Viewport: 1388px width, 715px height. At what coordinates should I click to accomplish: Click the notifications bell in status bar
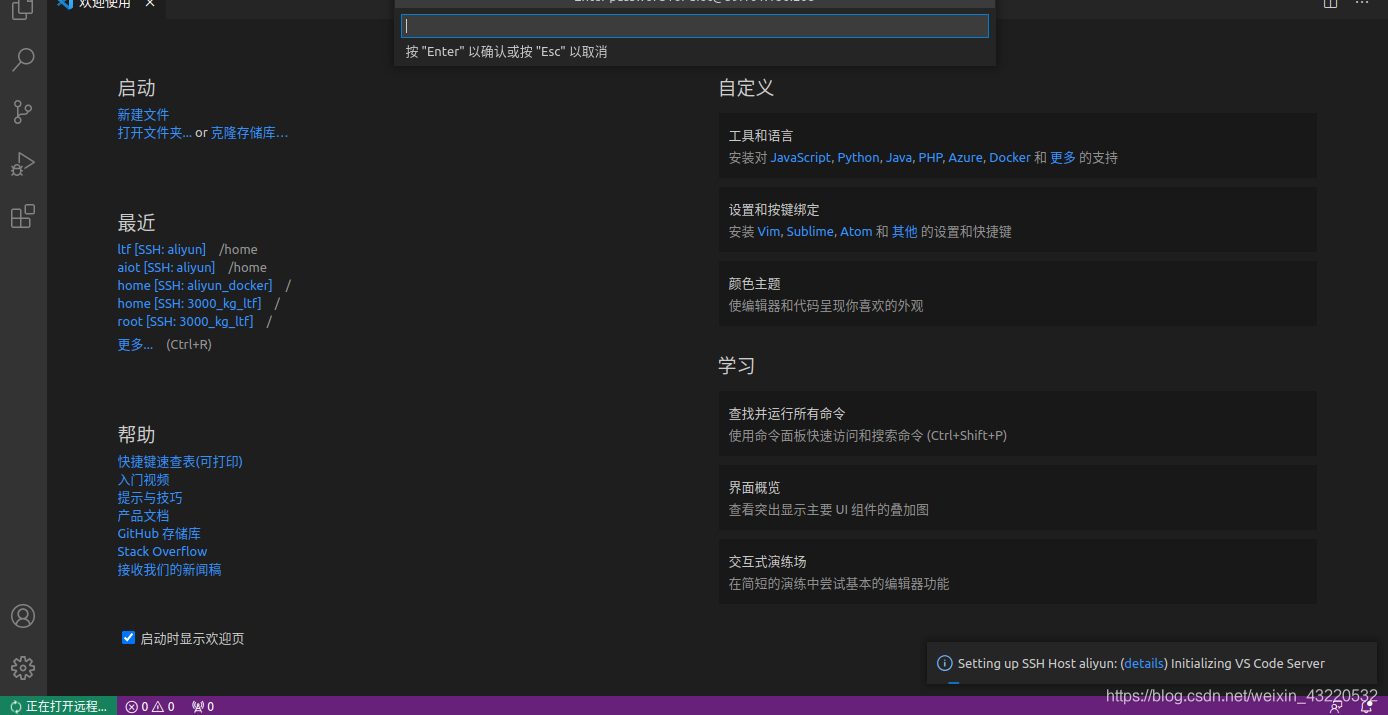pos(1367,706)
